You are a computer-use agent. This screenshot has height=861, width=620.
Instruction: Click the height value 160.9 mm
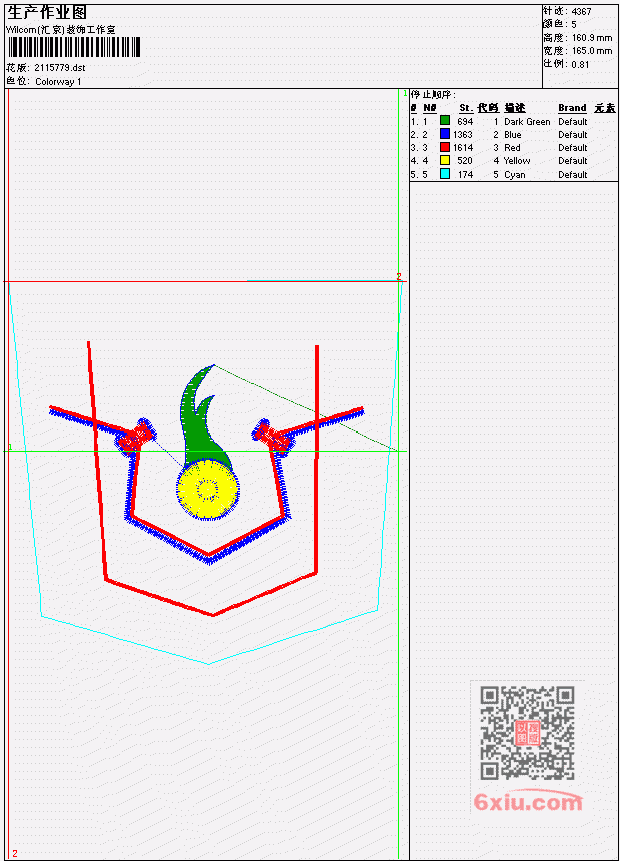point(592,38)
